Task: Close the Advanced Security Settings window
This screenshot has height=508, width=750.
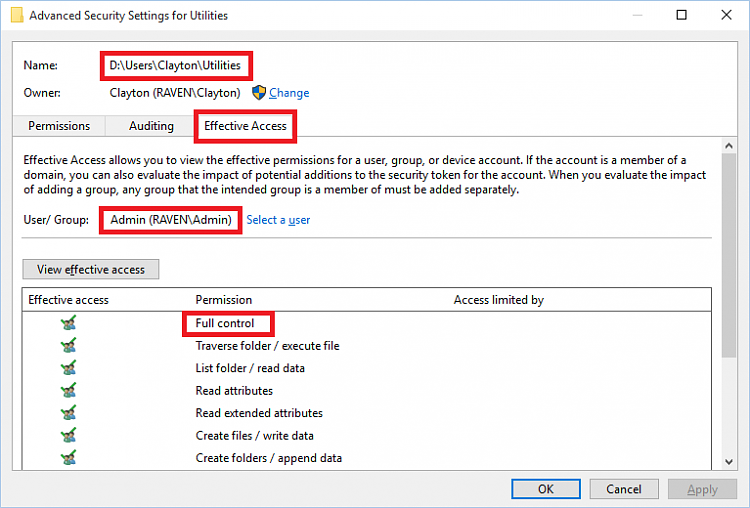Action: tap(726, 15)
